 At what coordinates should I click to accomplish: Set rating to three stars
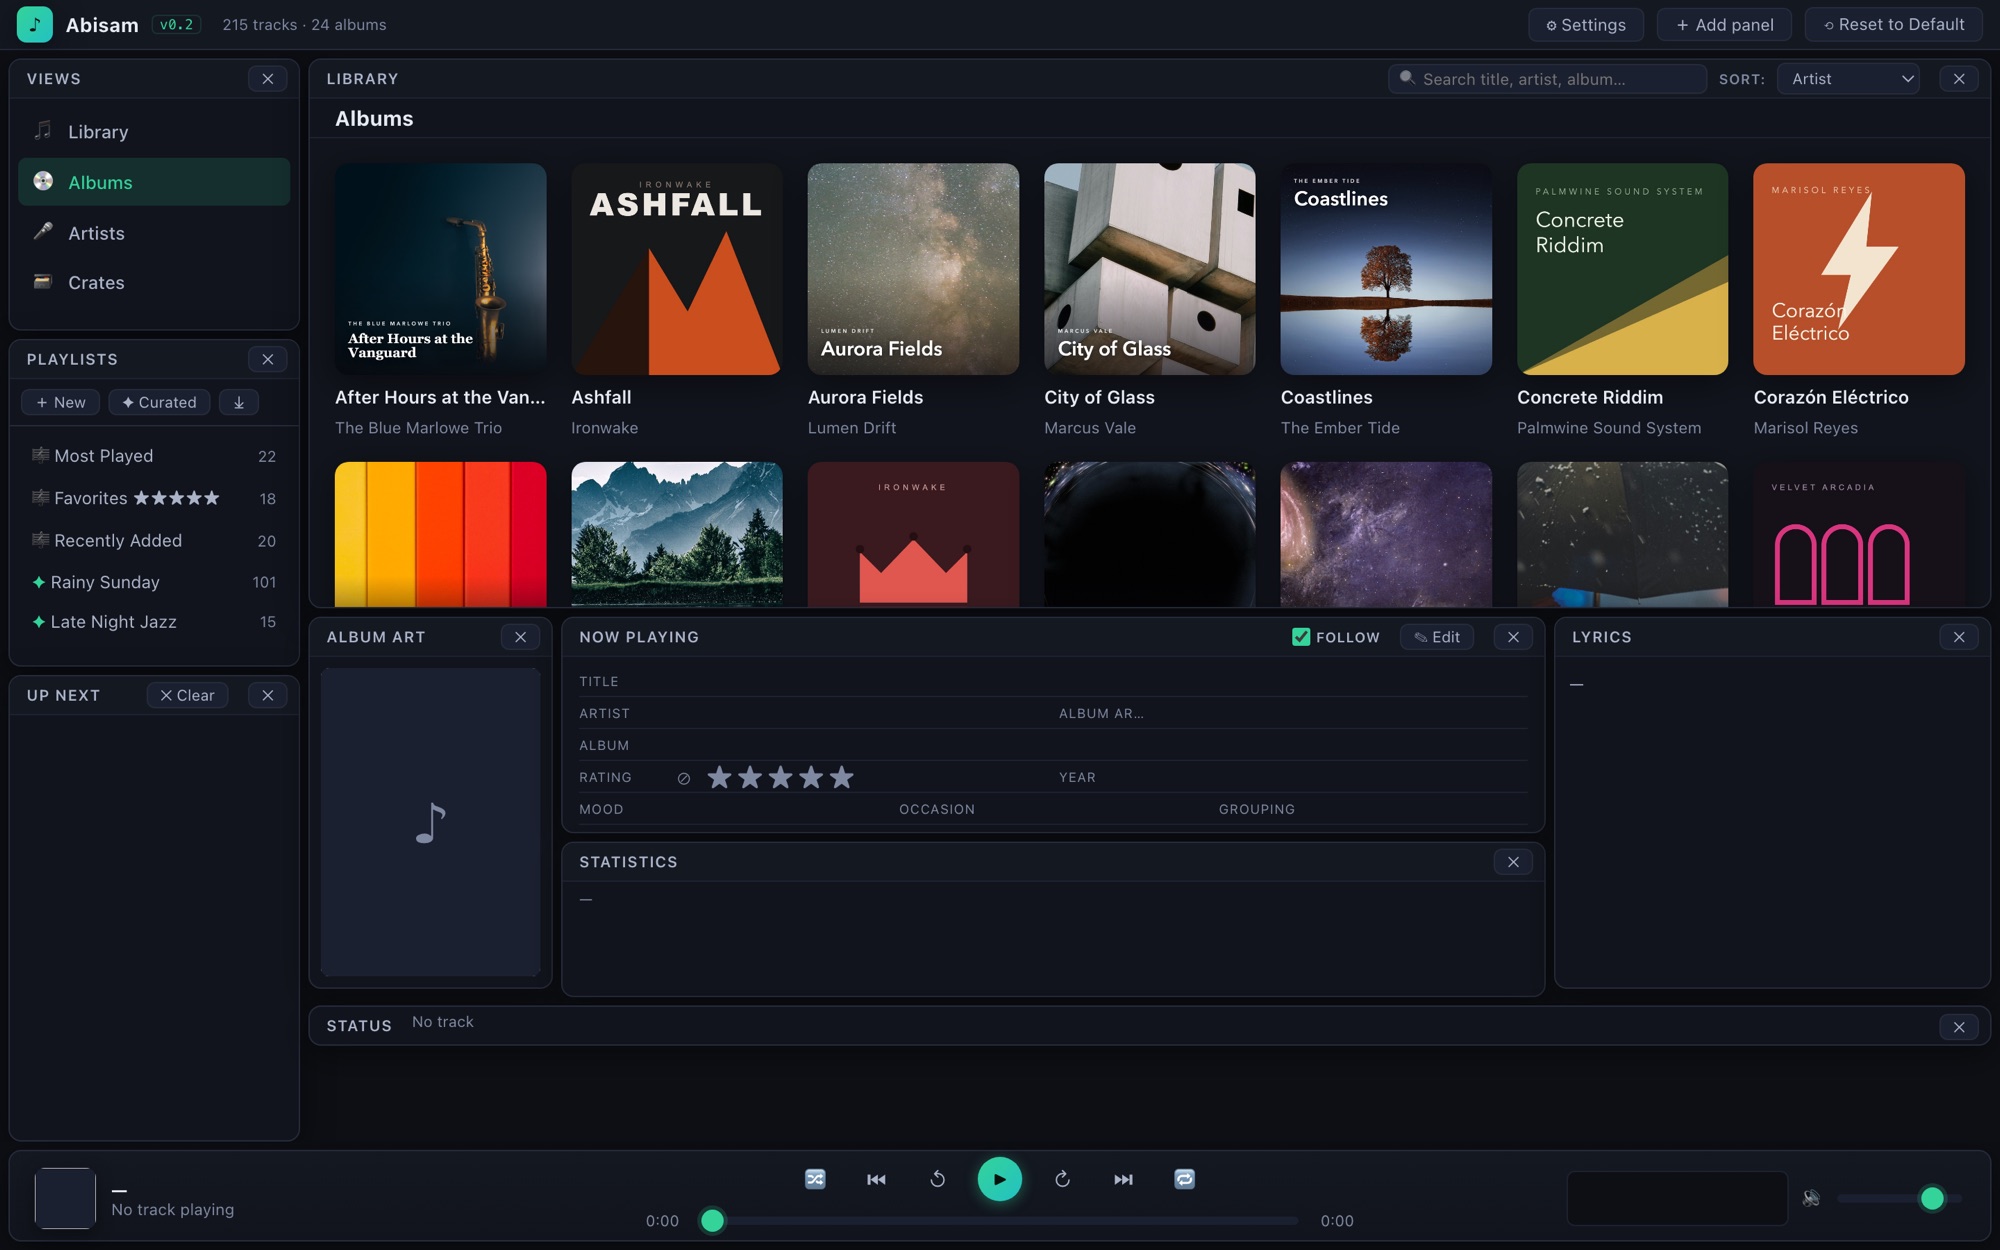[781, 777]
